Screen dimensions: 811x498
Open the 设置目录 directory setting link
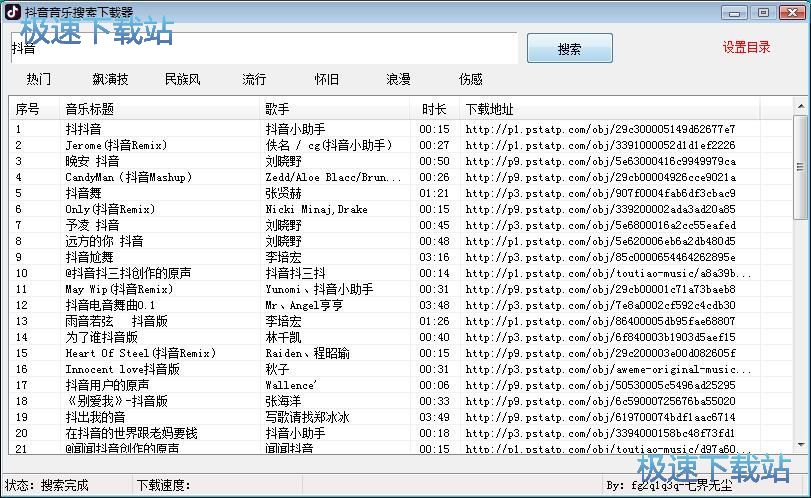(x=746, y=48)
